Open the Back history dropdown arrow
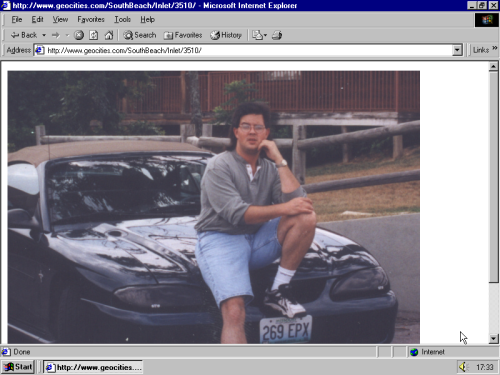Screen dimensions: 500x375 point(44,35)
